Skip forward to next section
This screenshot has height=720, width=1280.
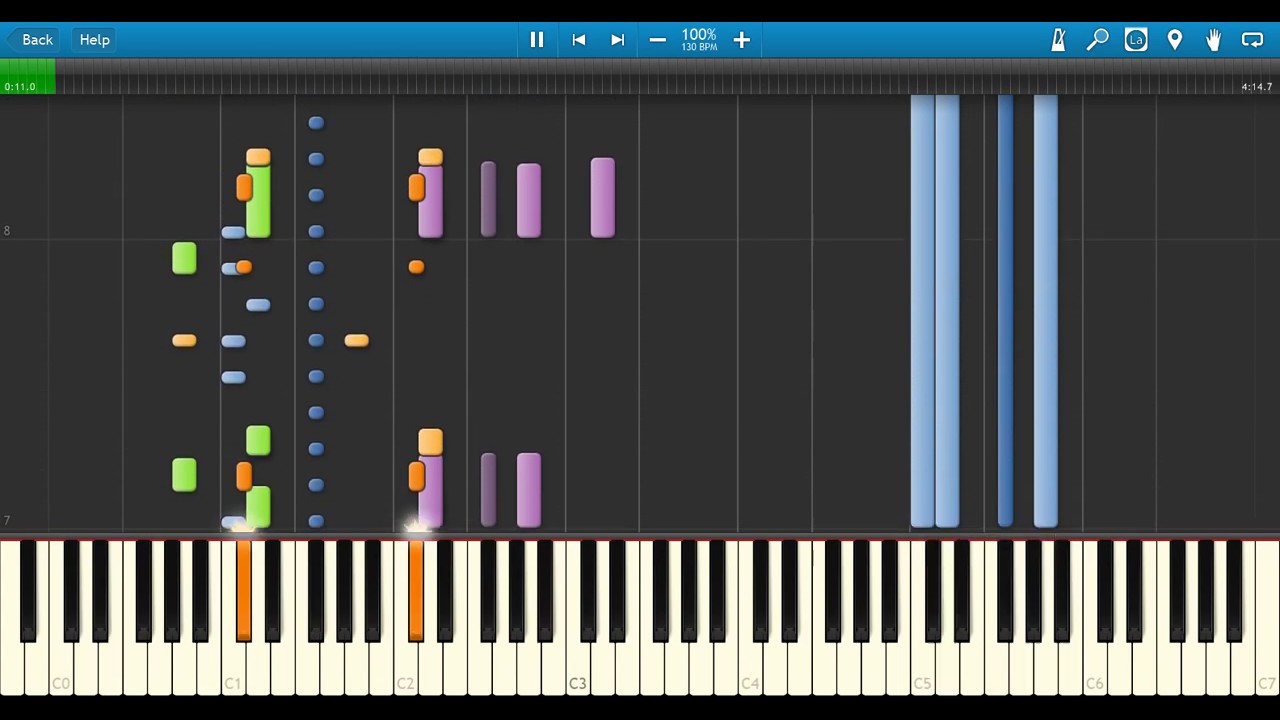(617, 40)
